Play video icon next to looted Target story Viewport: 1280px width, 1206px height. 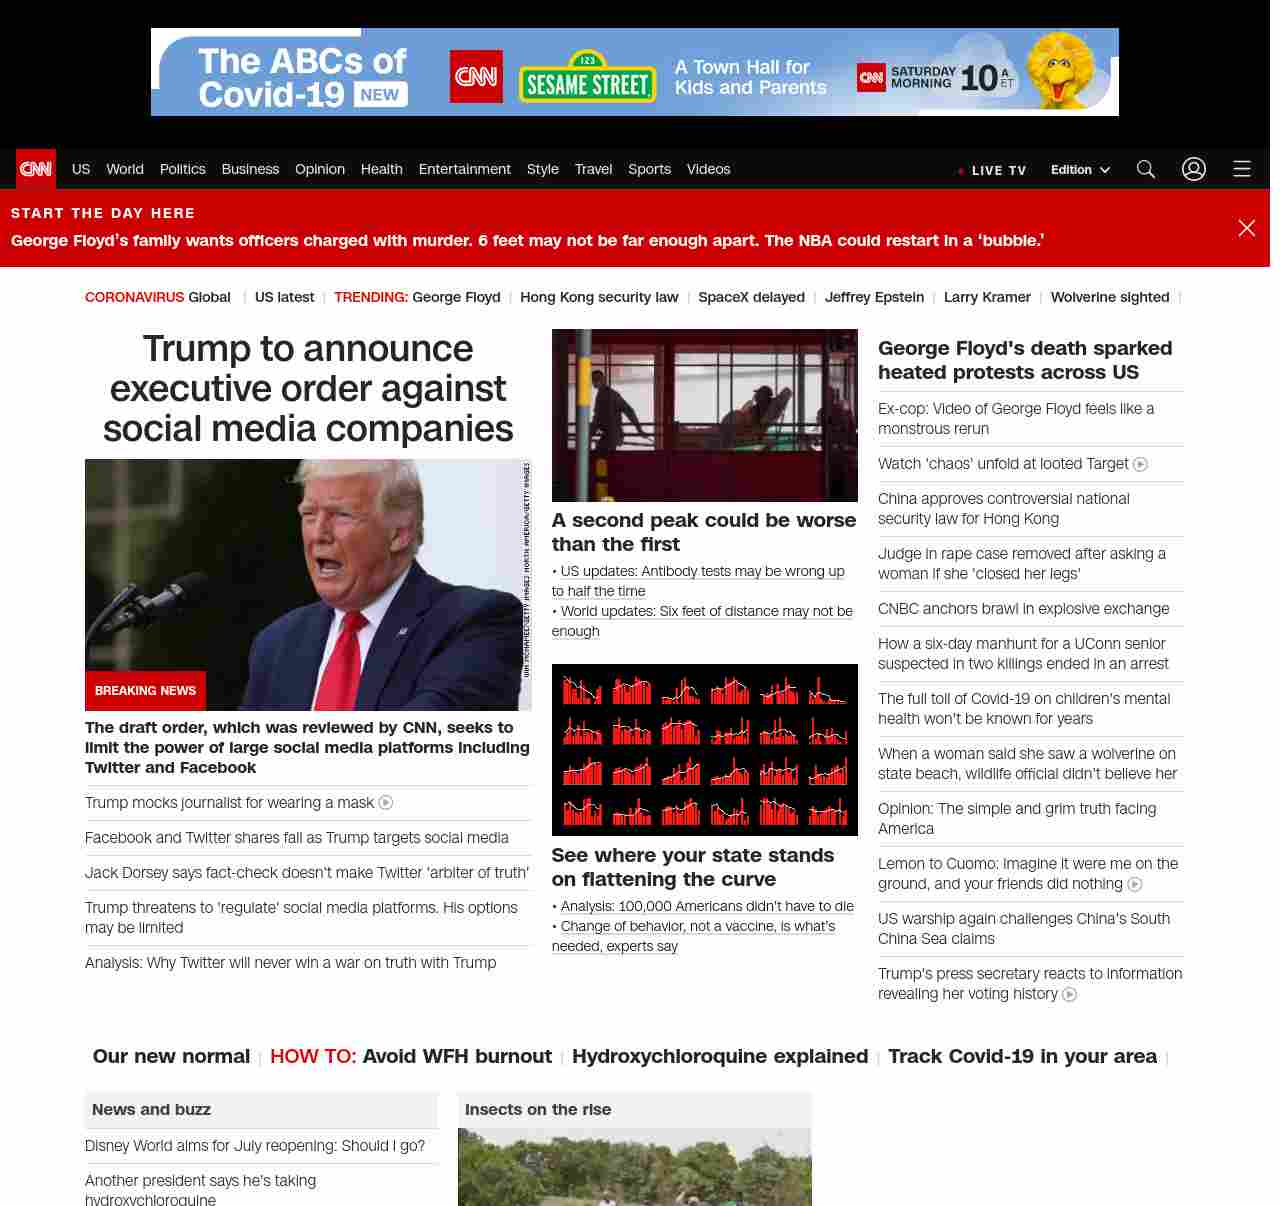(1140, 464)
